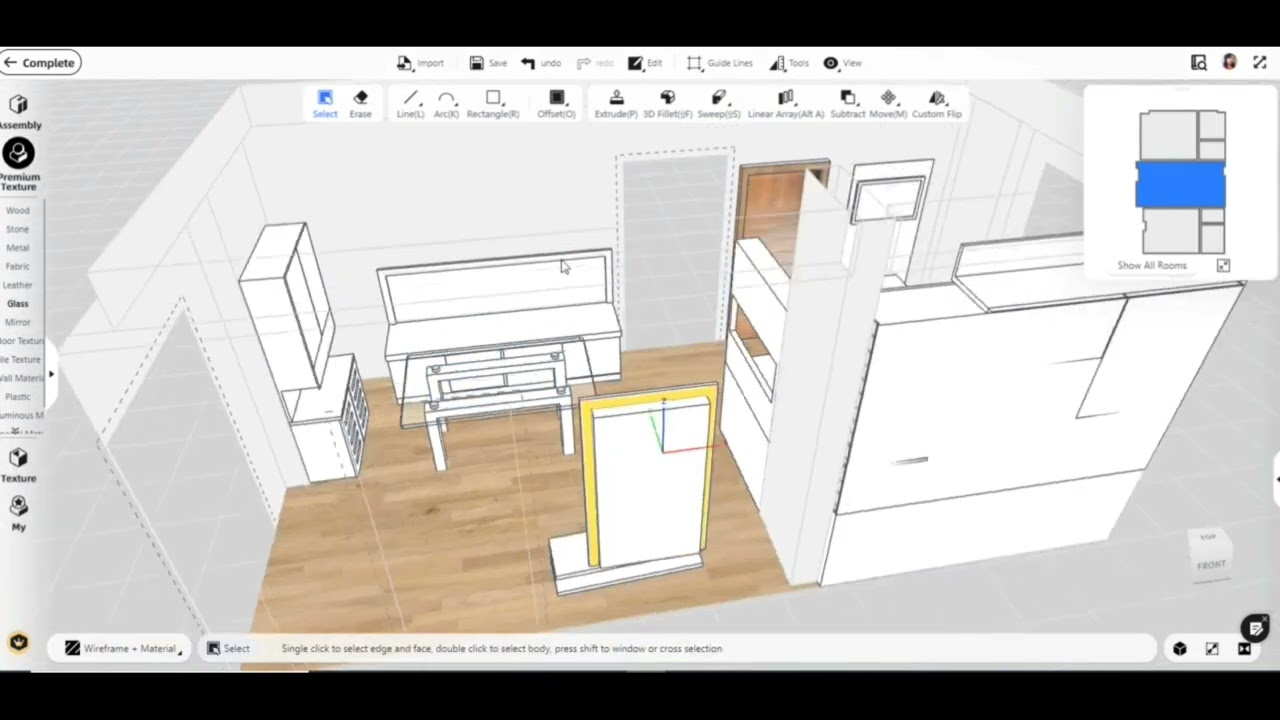Click the 3D cube view icon in status bar
This screenshot has width=1280, height=720.
(x=1180, y=649)
